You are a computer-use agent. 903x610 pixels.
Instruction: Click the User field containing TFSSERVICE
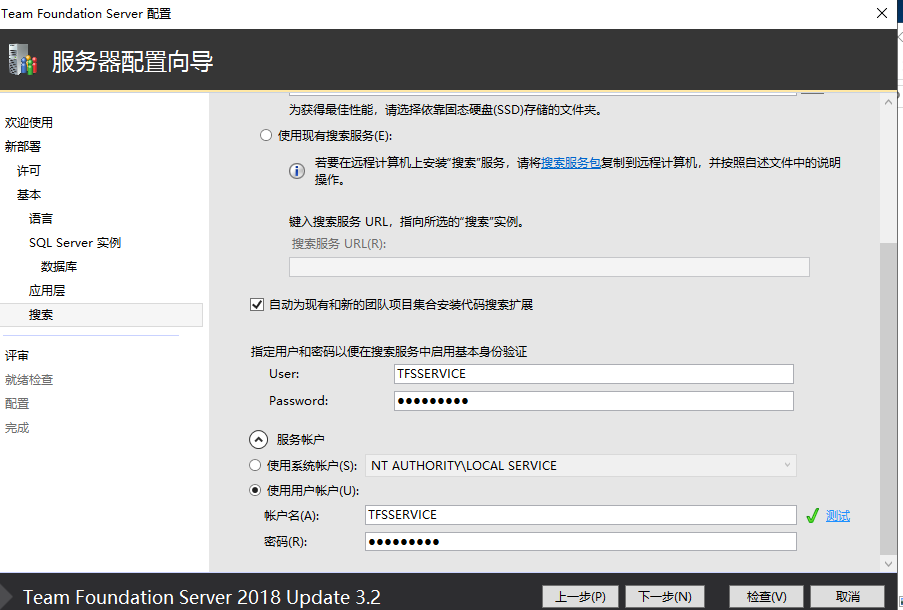click(x=594, y=374)
